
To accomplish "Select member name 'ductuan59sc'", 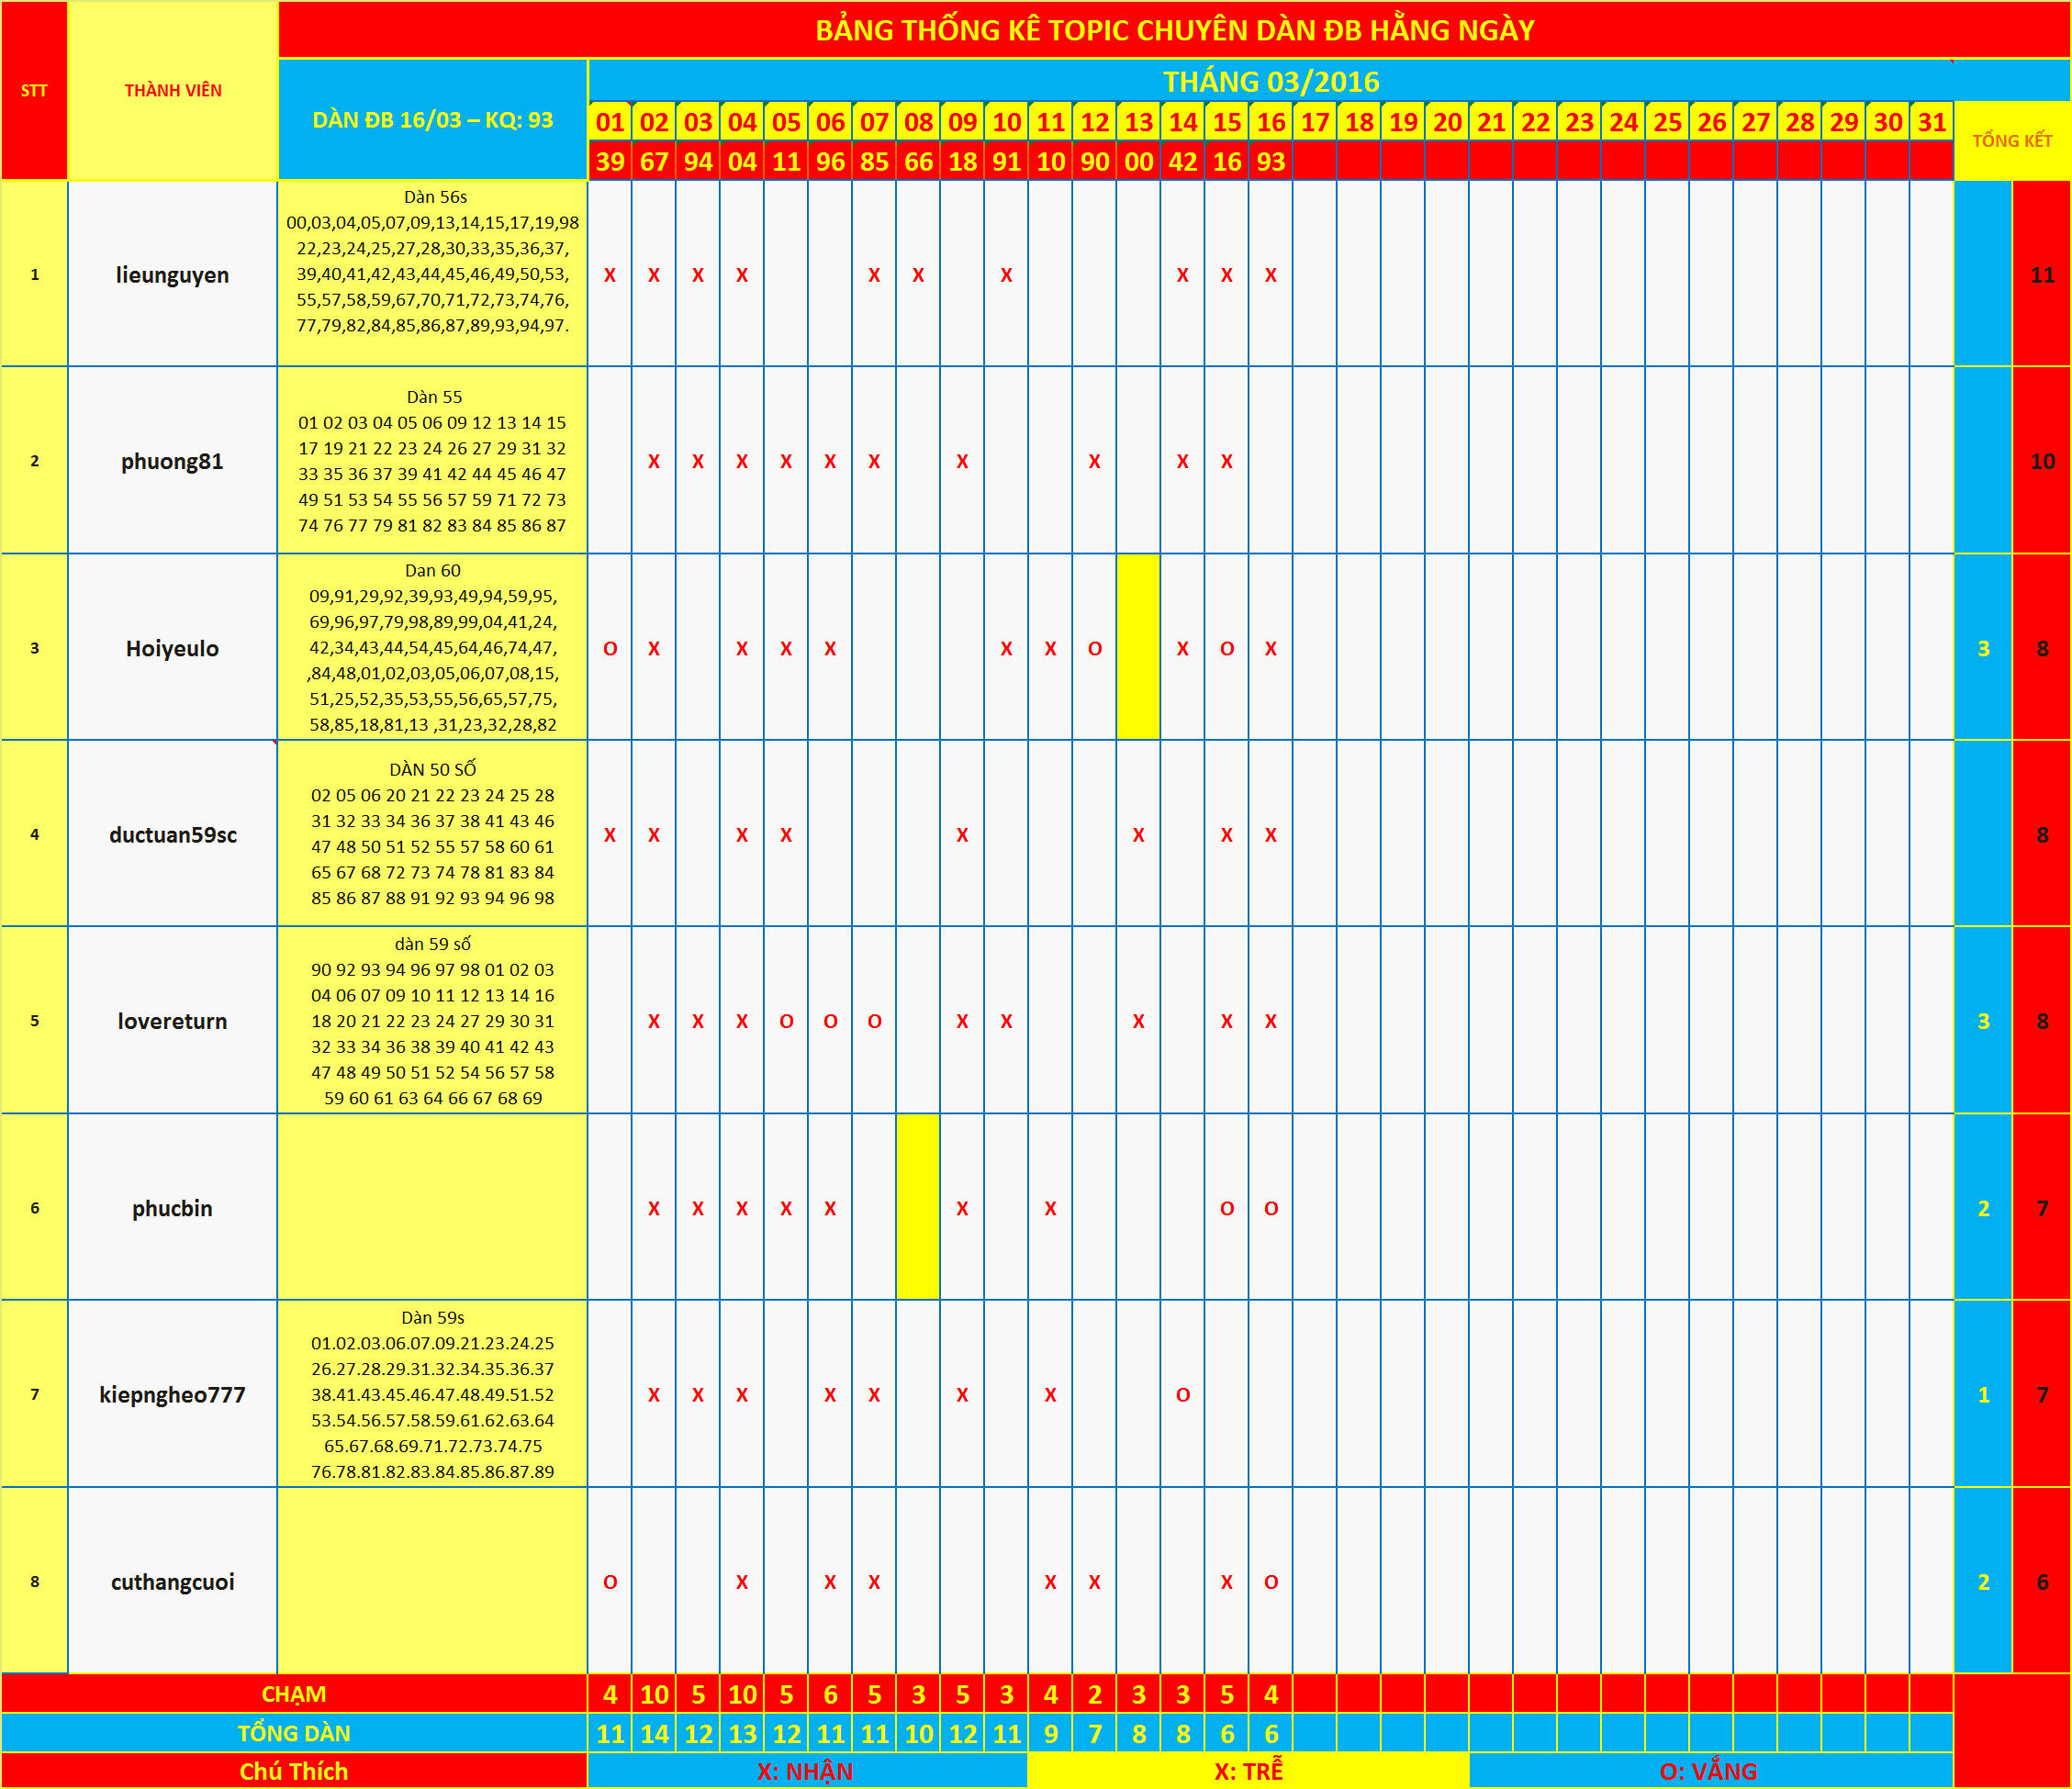I will 172,835.
